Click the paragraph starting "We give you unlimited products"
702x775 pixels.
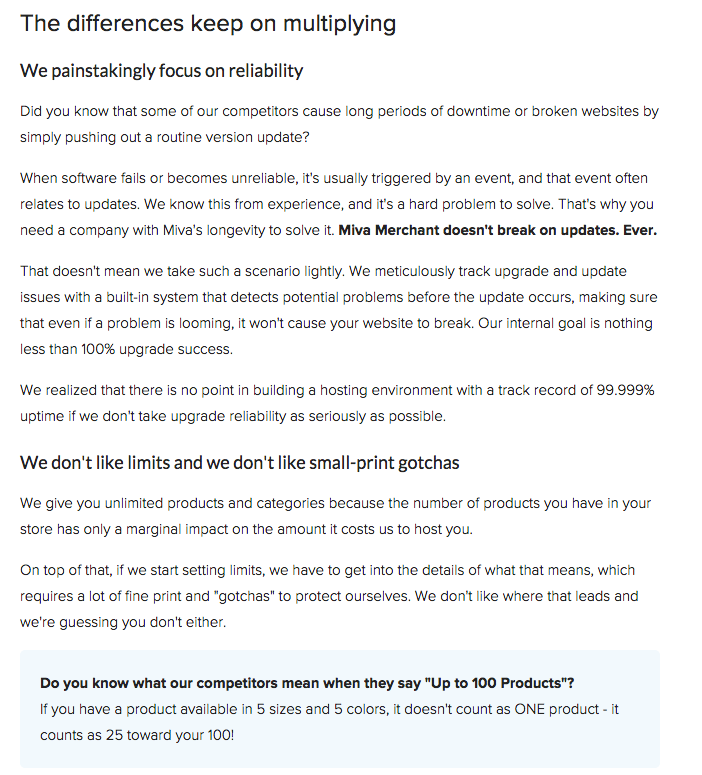point(335,516)
